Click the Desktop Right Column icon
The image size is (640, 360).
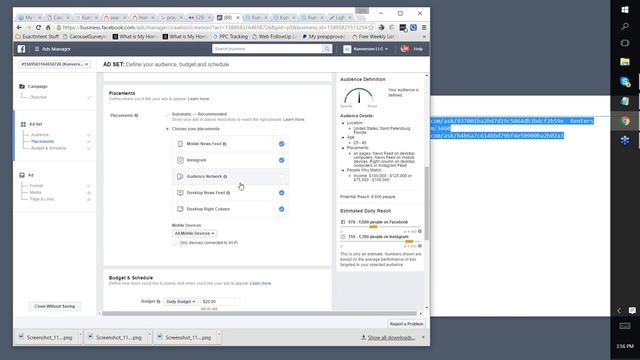point(180,209)
